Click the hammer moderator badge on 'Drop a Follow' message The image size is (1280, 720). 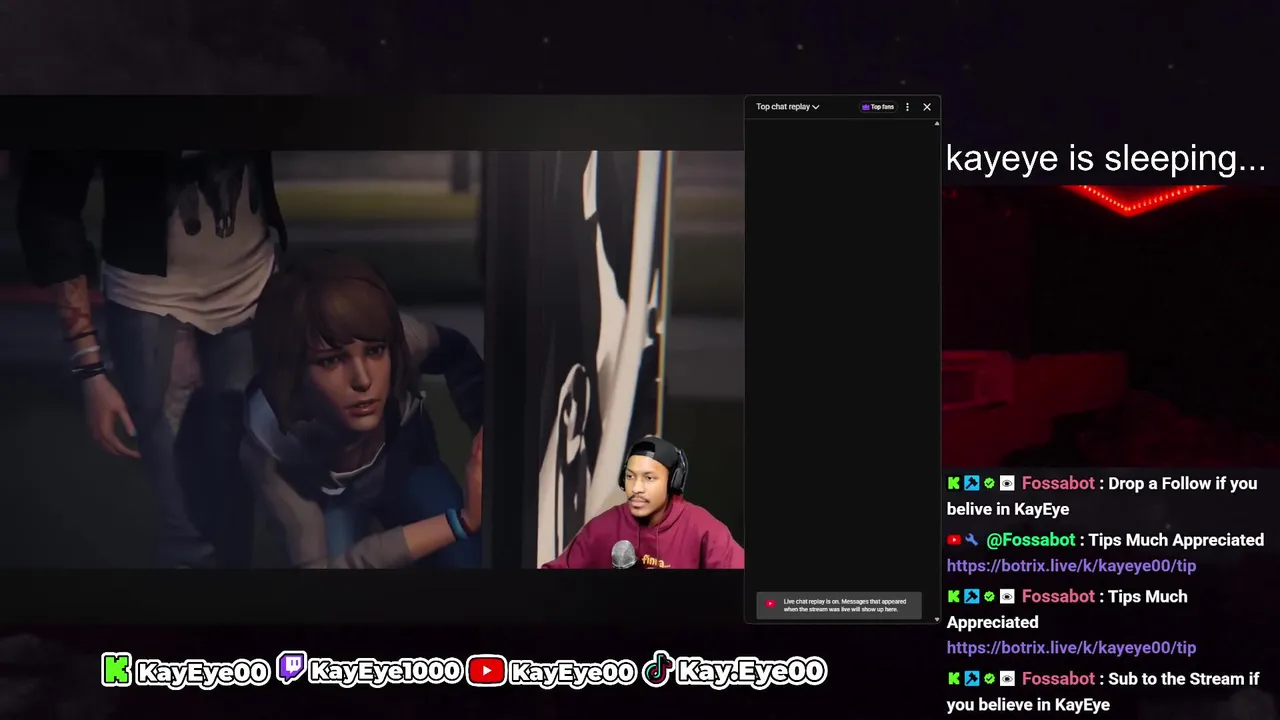click(971, 484)
